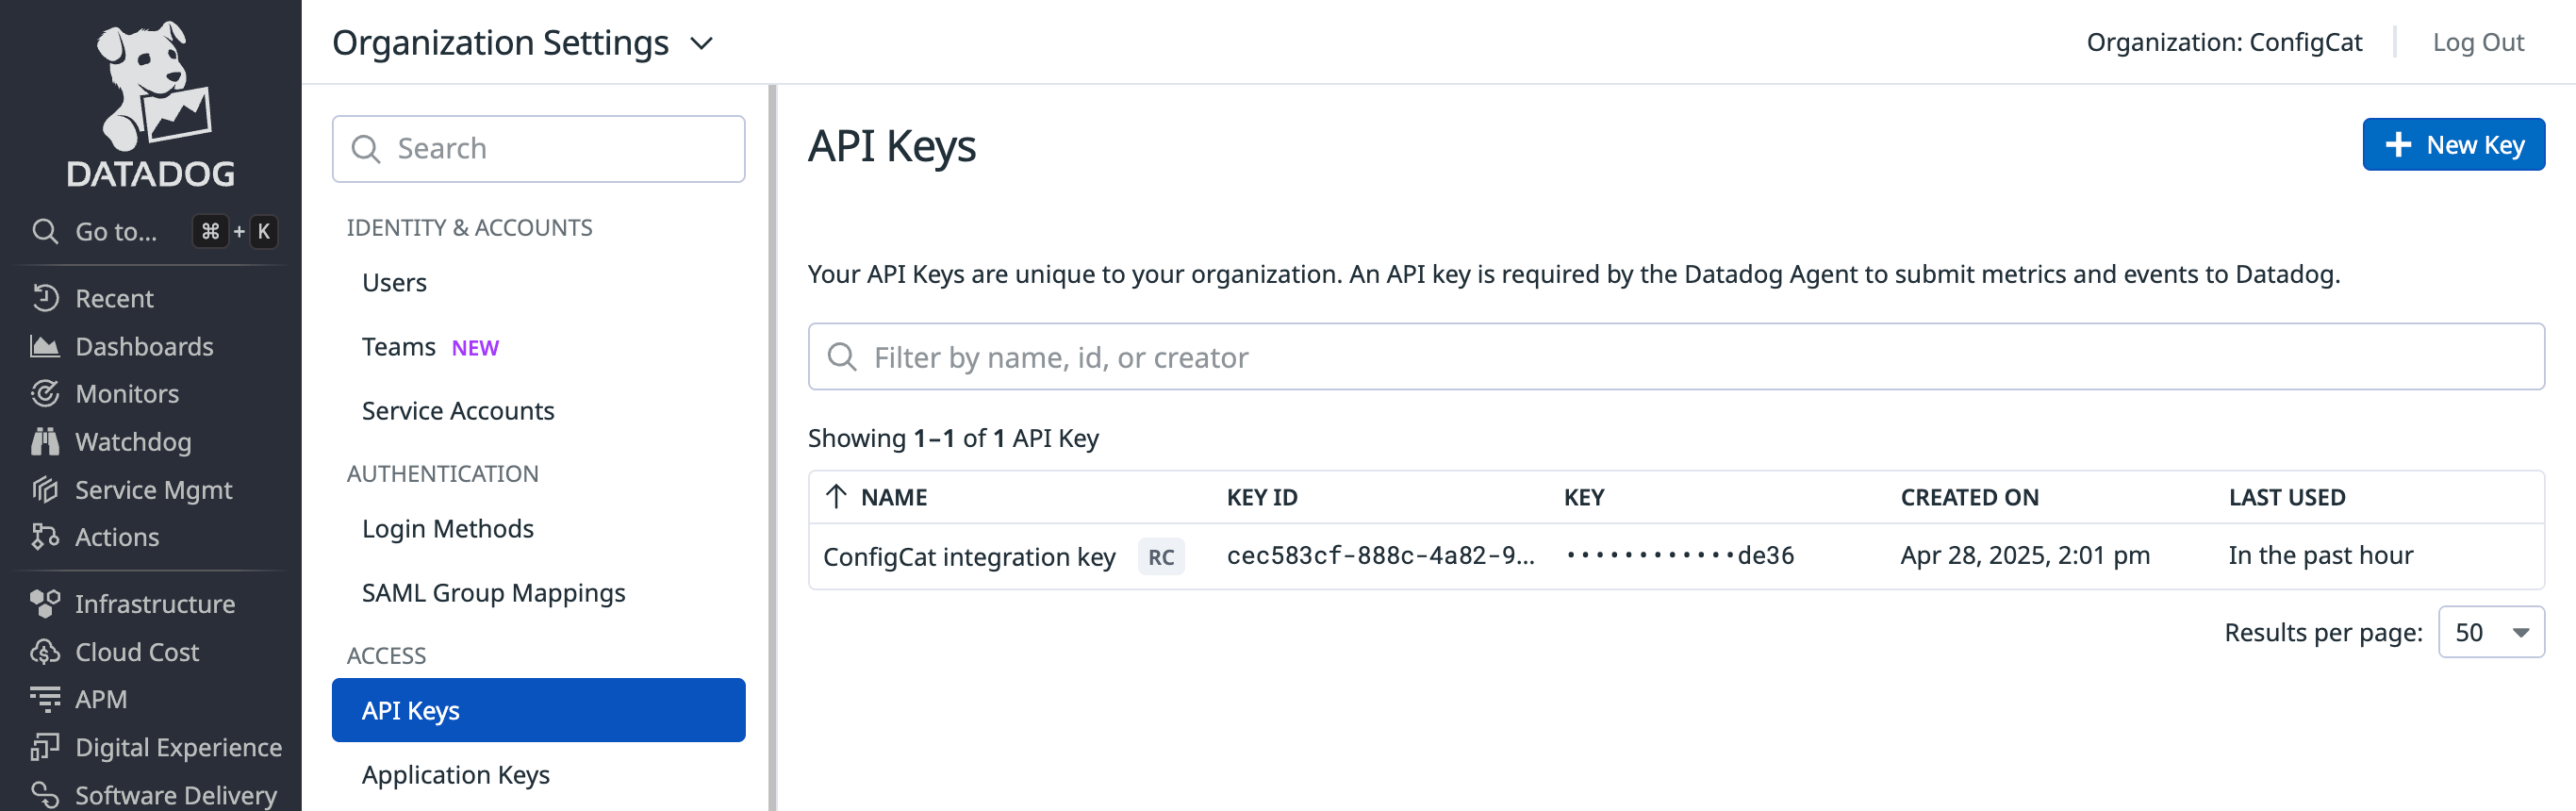Screen dimensions: 2576x811
Task: Log Out of the ConfigCat organization
Action: point(2477,42)
